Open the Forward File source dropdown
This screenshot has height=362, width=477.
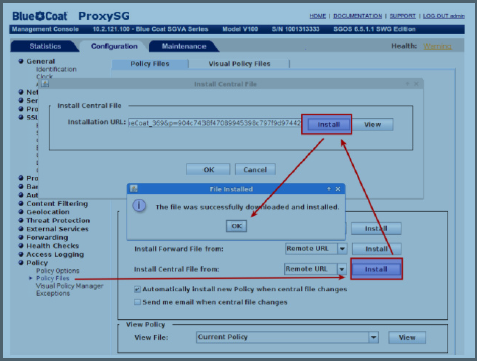[342, 249]
